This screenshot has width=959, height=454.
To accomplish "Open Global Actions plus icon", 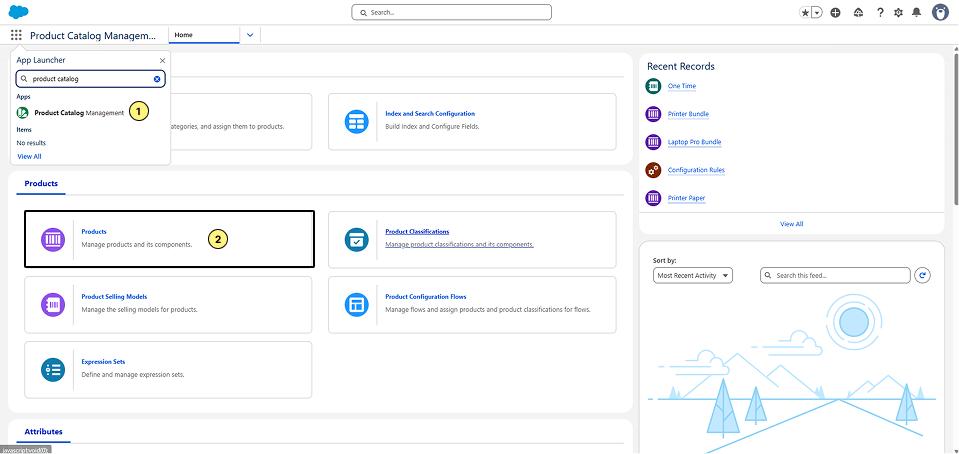I will (x=835, y=12).
